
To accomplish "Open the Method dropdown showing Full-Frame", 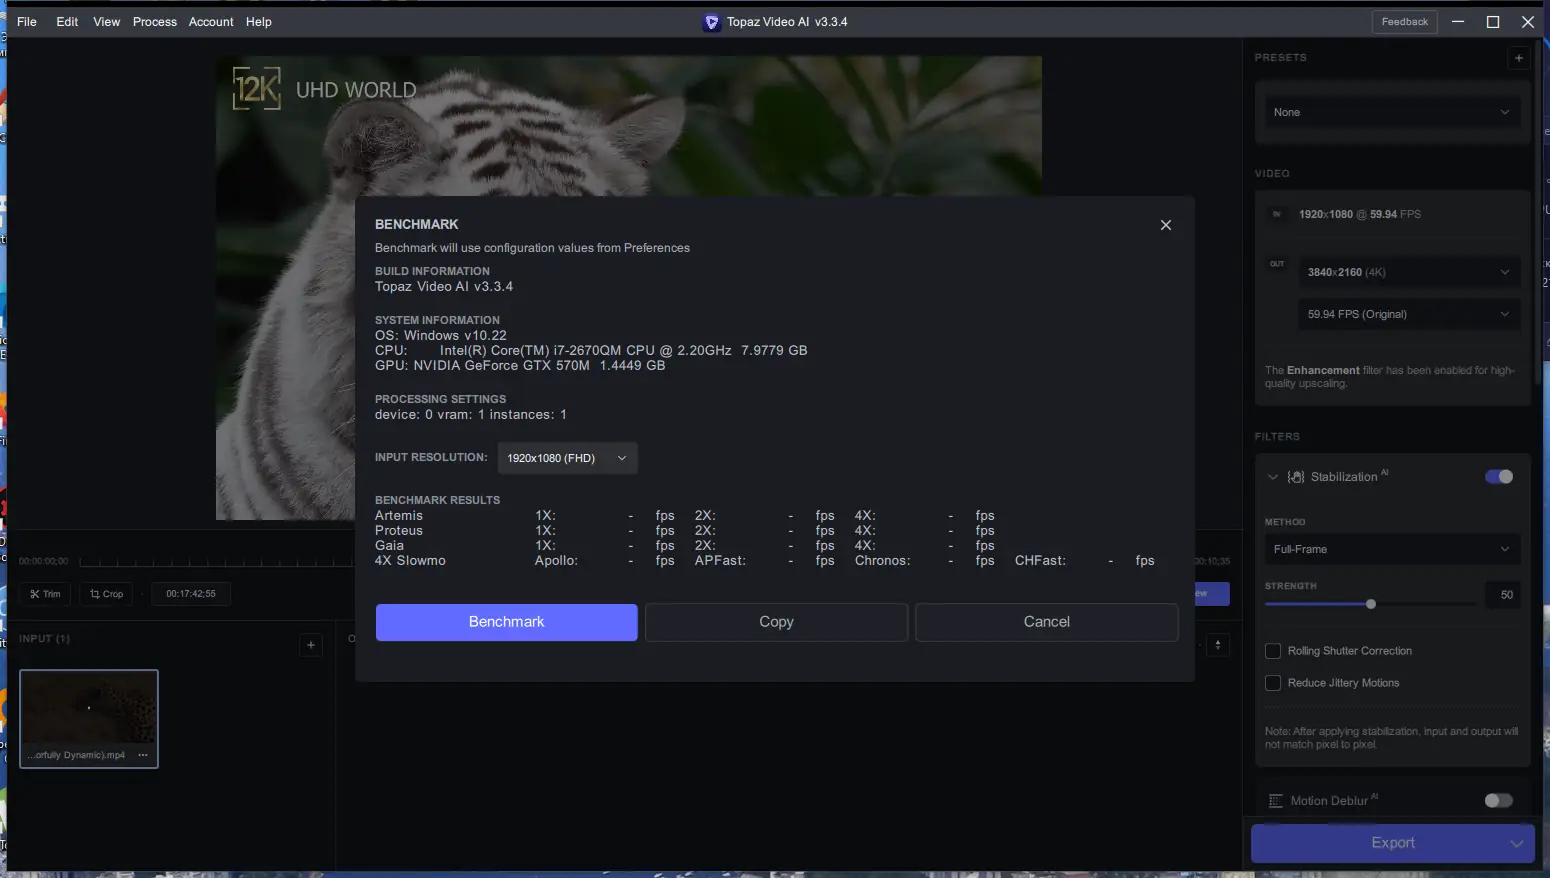I will (x=1391, y=549).
